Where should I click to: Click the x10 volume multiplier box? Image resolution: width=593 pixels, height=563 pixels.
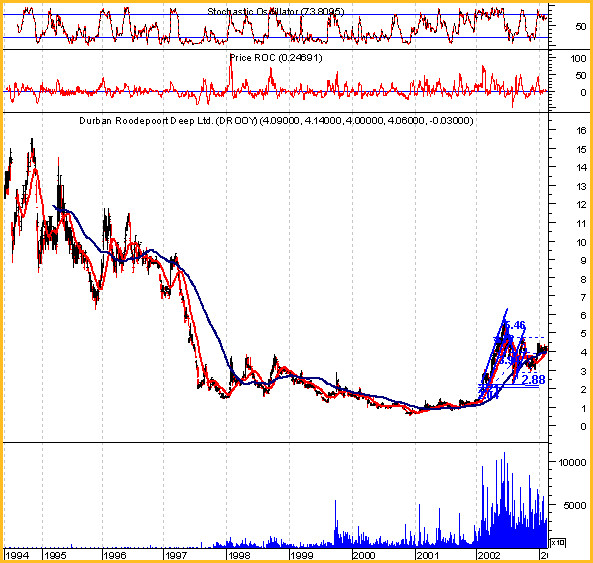(558, 543)
